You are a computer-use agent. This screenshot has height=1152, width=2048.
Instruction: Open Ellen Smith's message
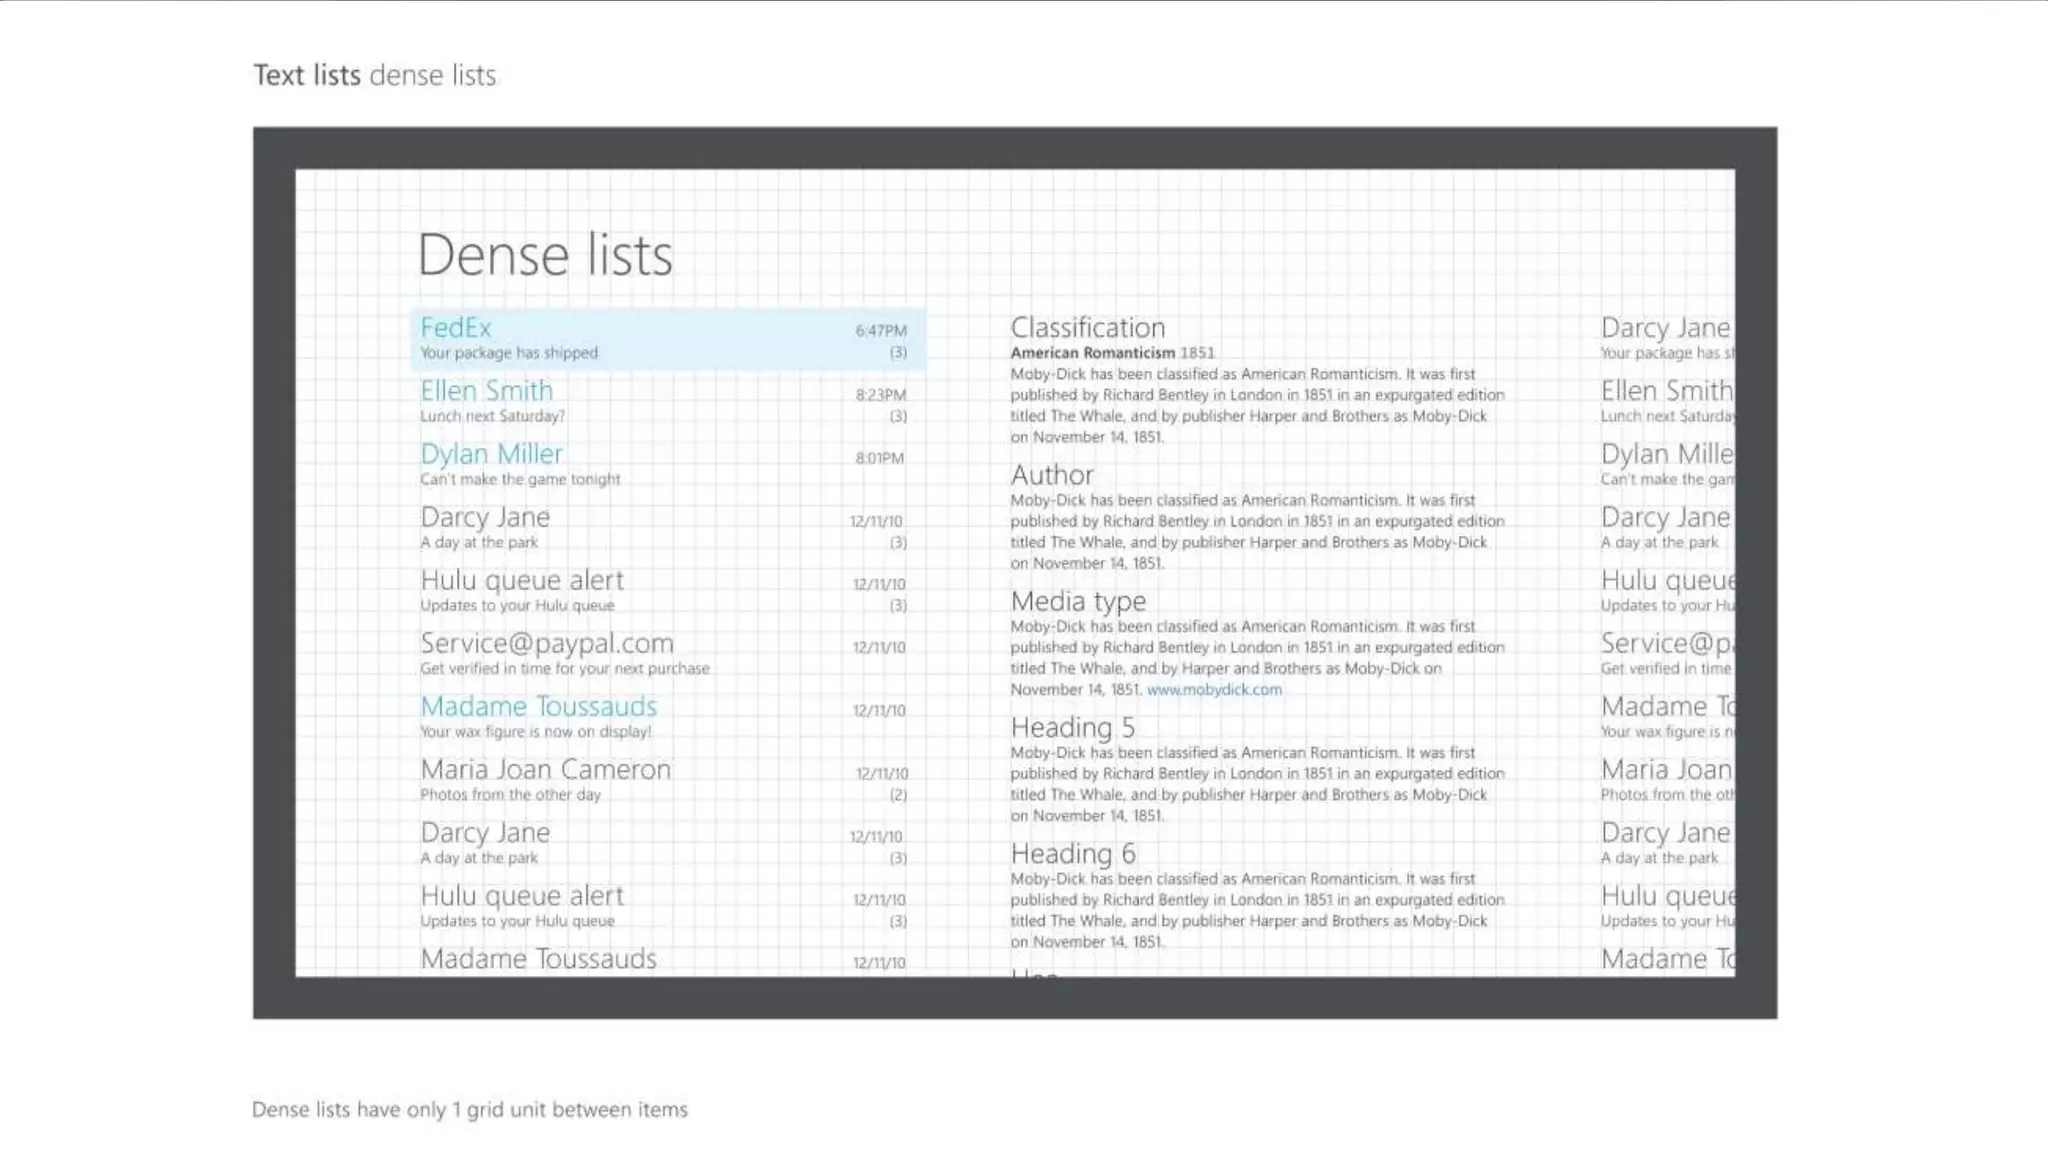point(486,391)
